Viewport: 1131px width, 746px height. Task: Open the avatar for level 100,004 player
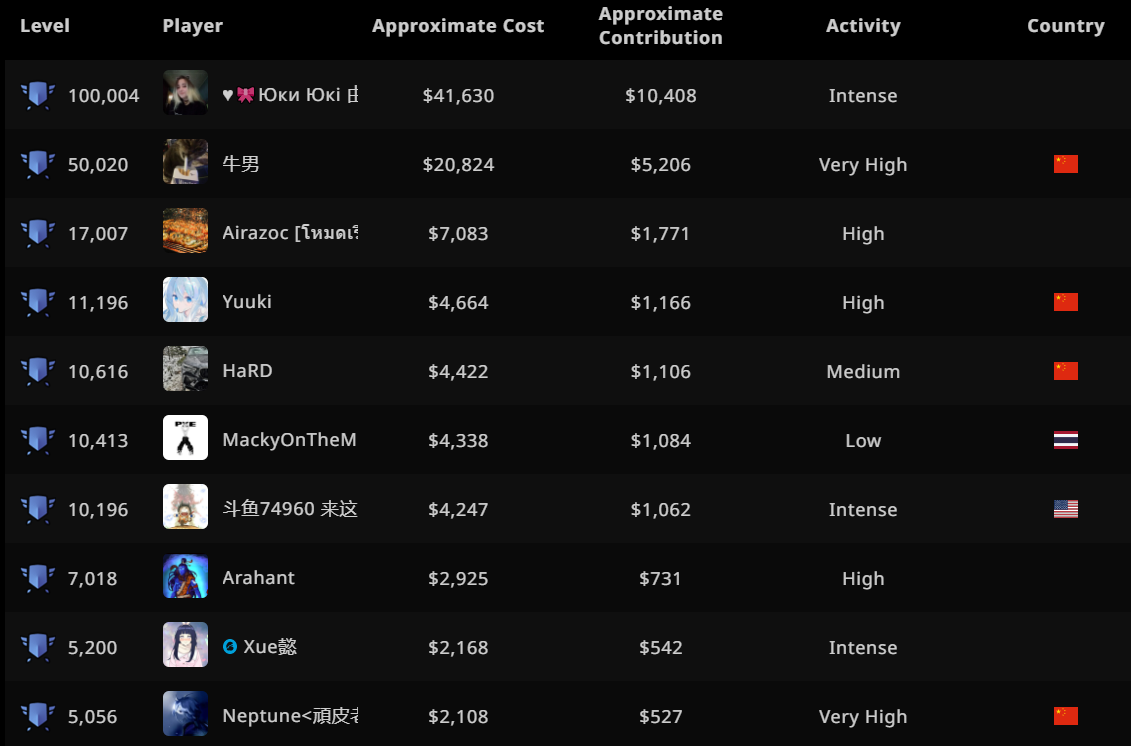click(185, 93)
